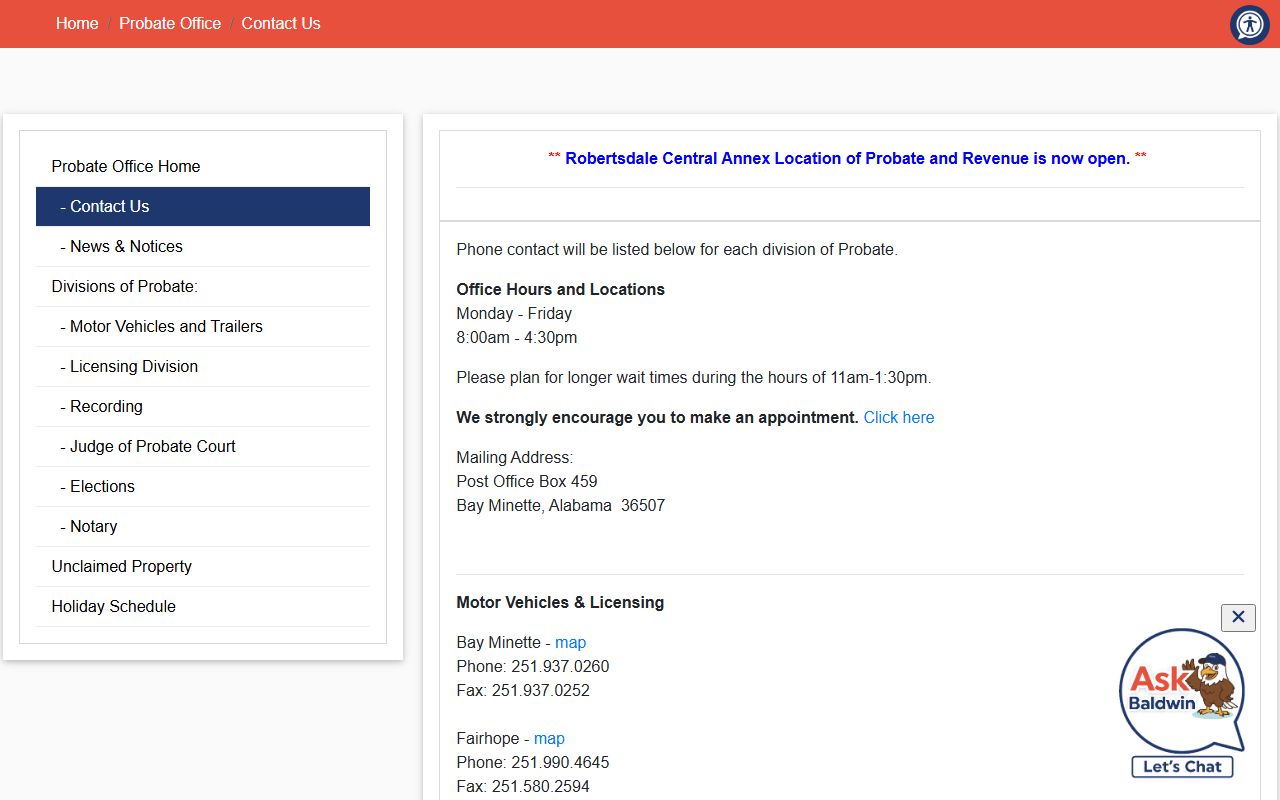Go to Elections page
1280x800 pixels.
[x=203, y=486]
